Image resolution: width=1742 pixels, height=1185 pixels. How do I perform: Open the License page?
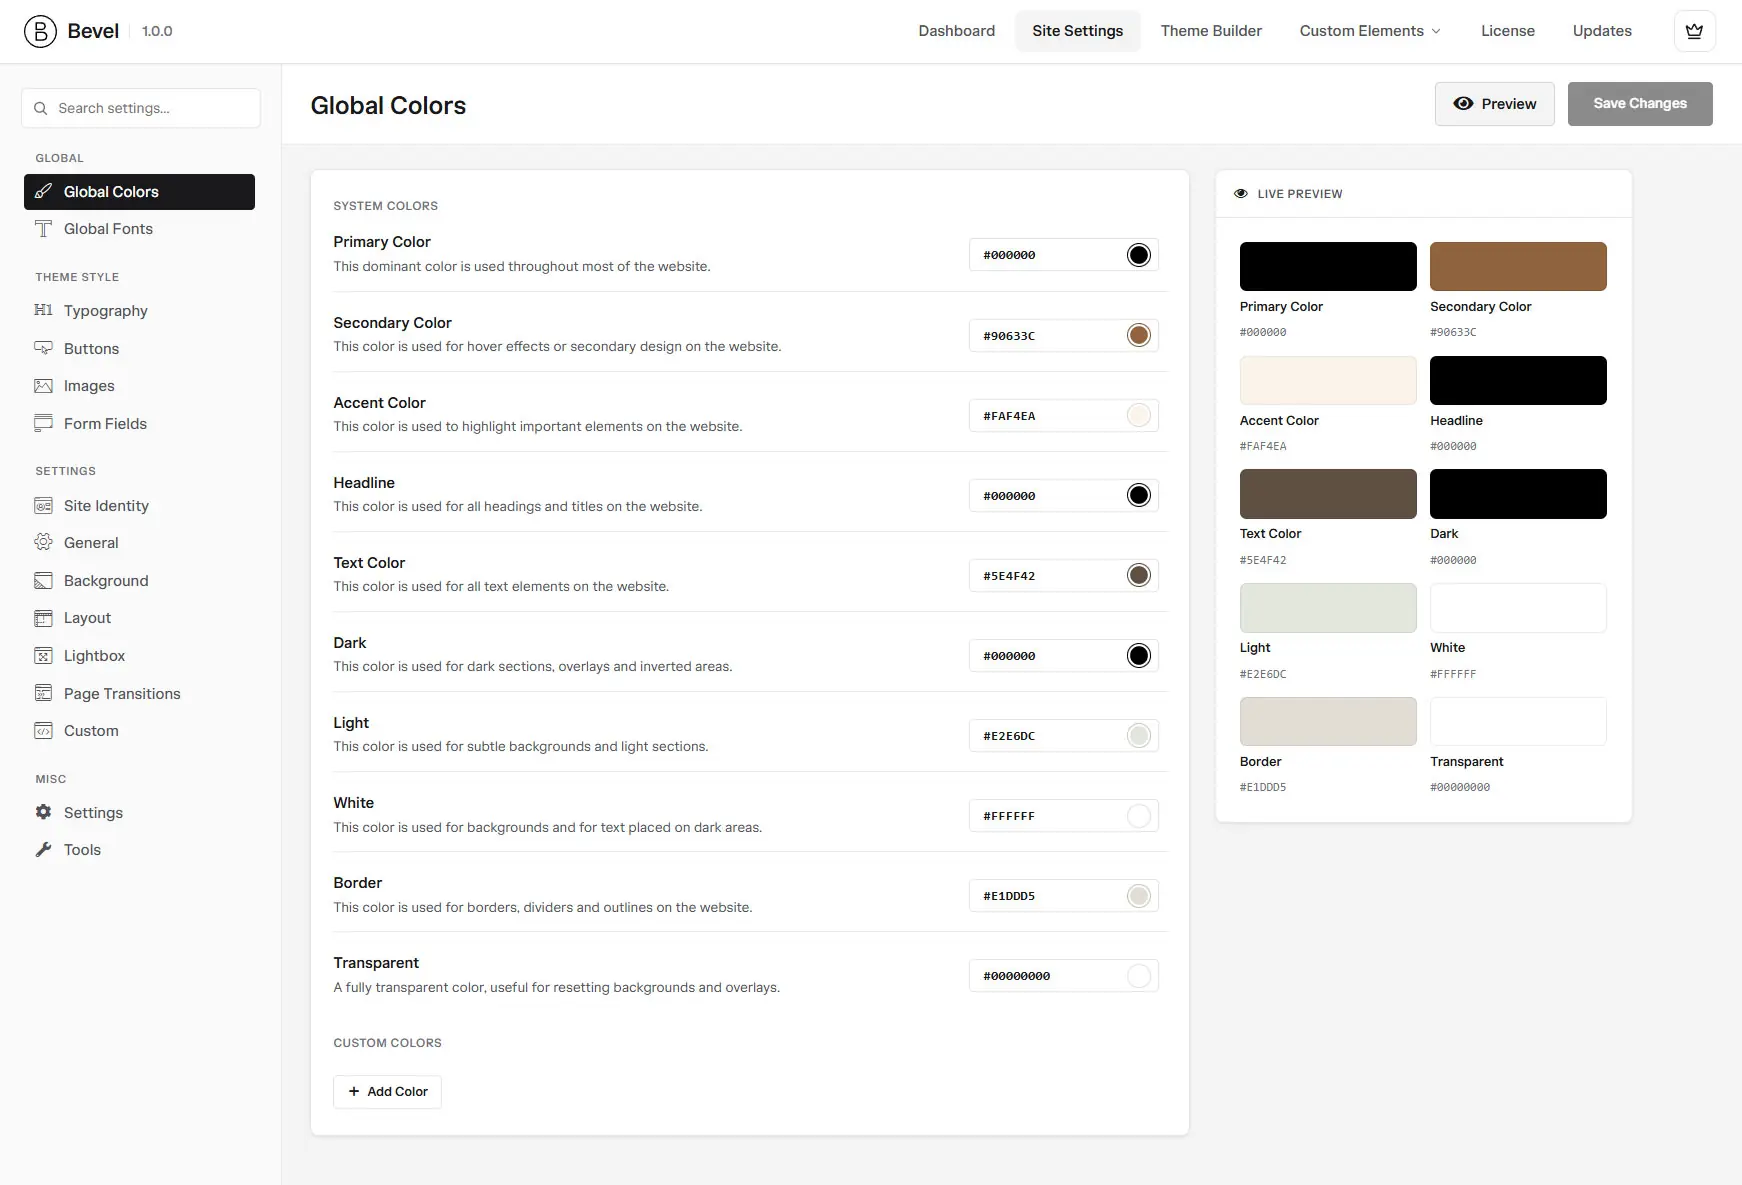click(x=1508, y=31)
